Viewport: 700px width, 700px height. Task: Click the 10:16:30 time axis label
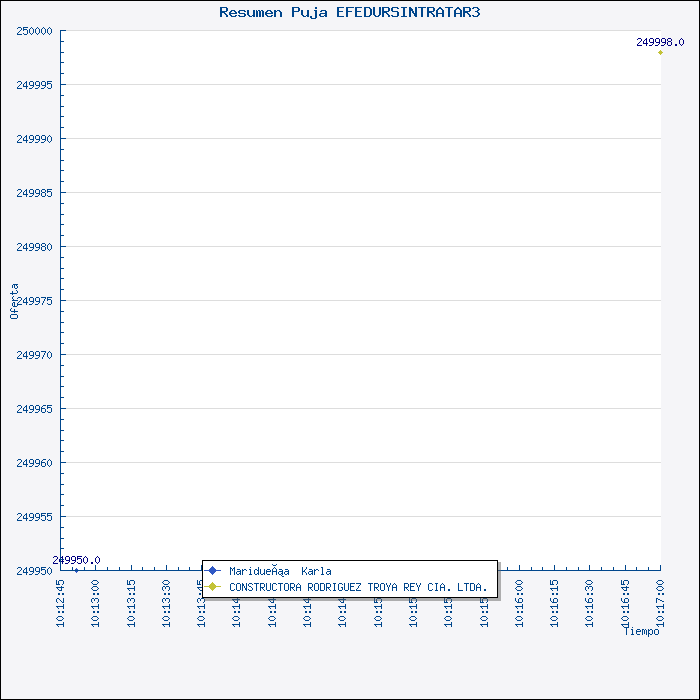point(590,603)
